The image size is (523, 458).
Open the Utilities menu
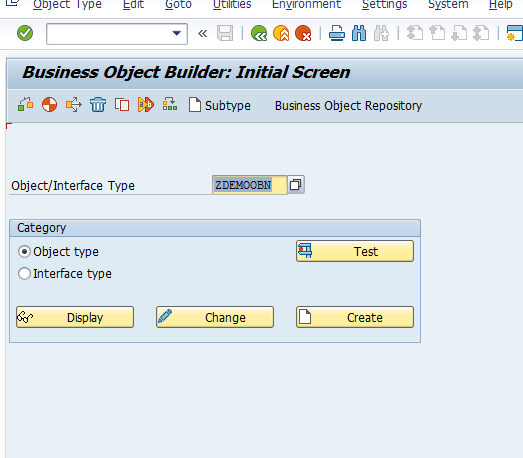232,5
